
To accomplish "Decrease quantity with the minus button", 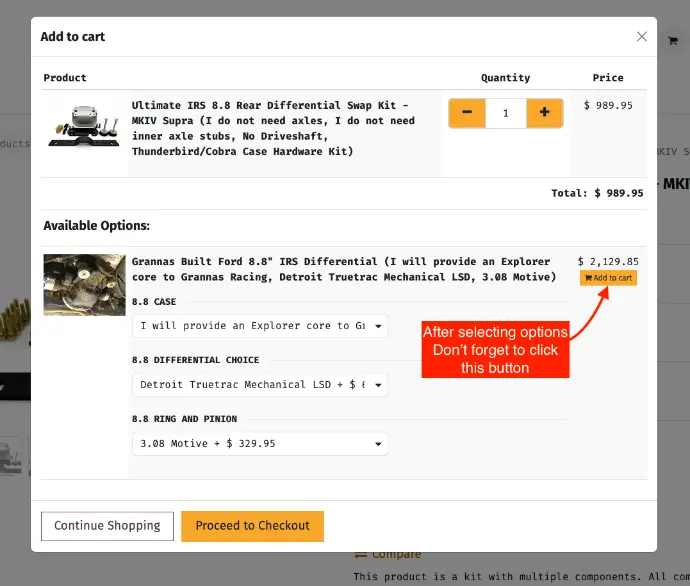I will click(x=467, y=113).
